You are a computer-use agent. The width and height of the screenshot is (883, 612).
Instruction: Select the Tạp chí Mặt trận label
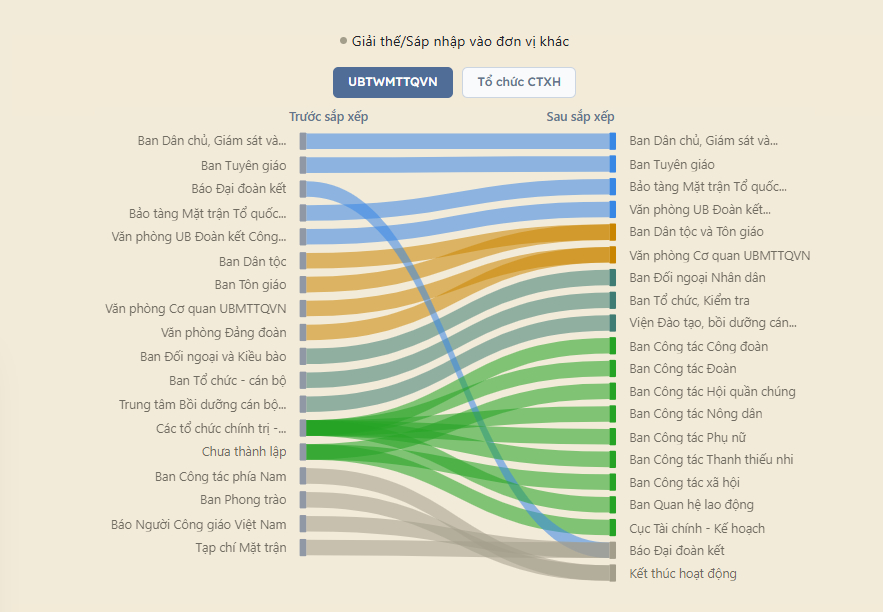tap(240, 547)
